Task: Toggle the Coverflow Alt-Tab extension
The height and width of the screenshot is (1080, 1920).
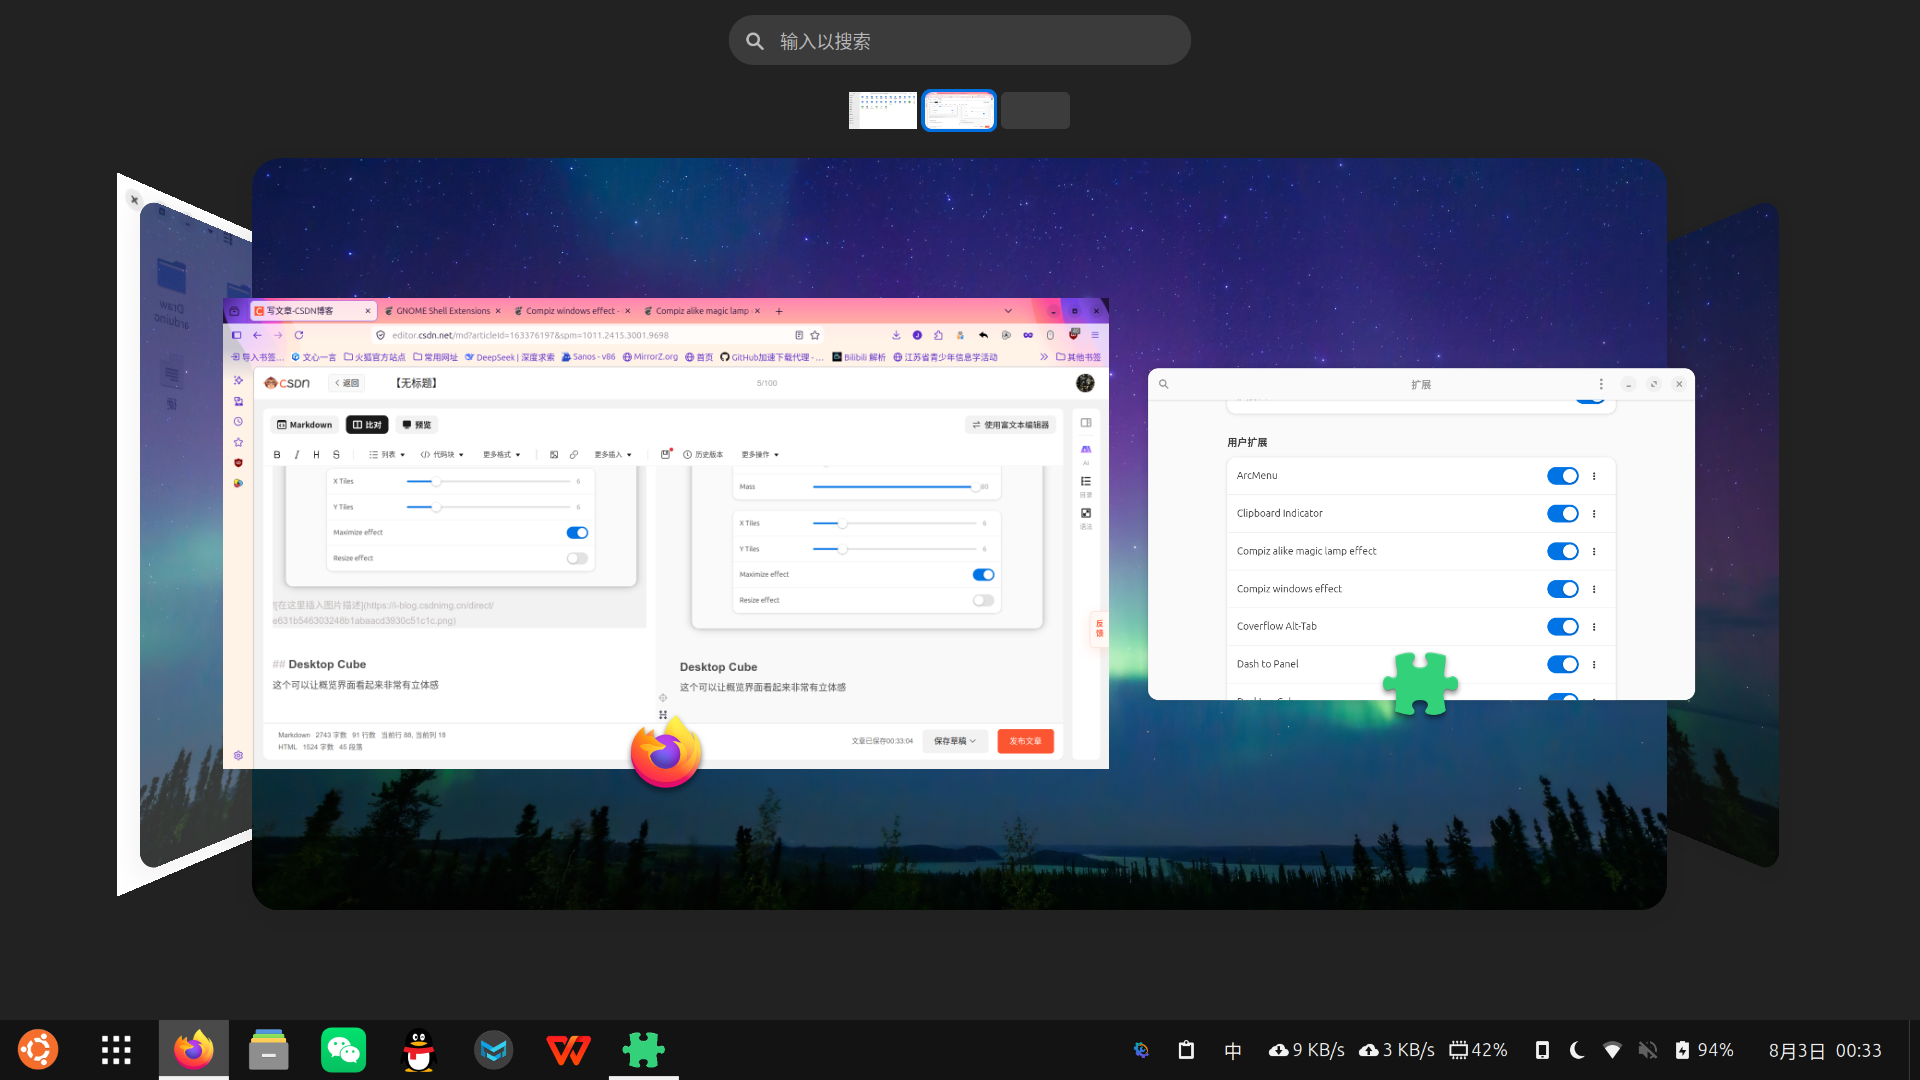Action: [1562, 627]
